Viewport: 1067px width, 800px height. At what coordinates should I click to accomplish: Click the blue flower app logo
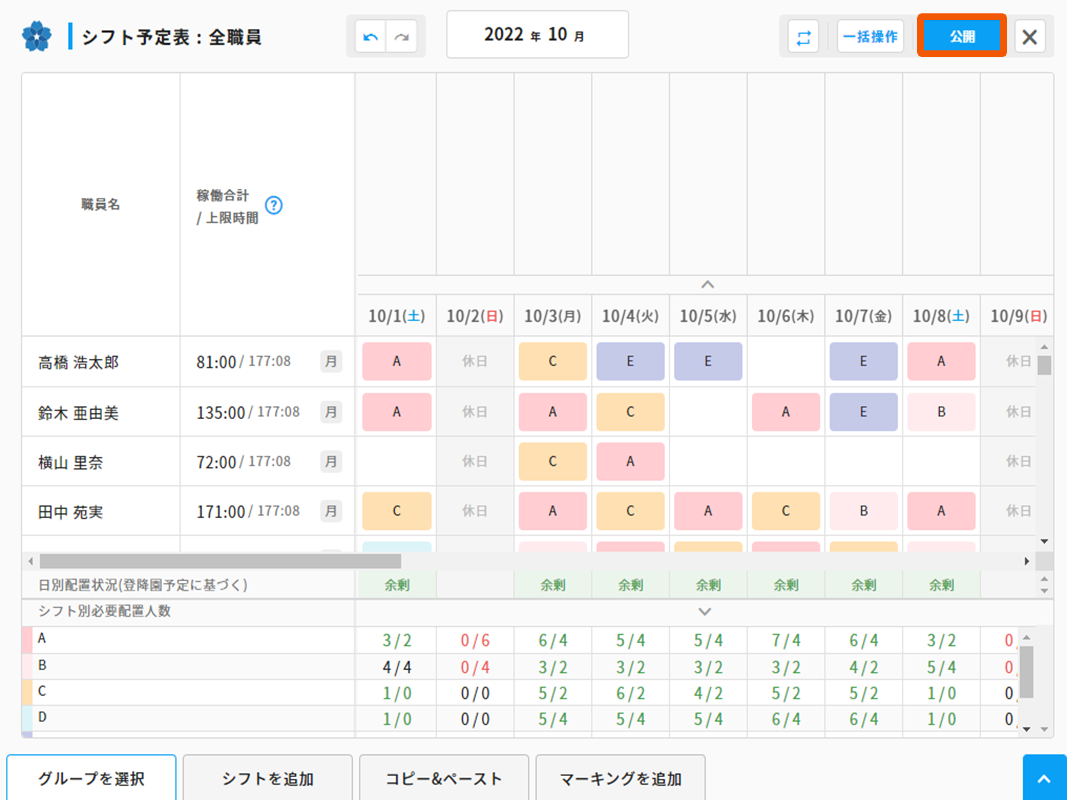[x=37, y=37]
